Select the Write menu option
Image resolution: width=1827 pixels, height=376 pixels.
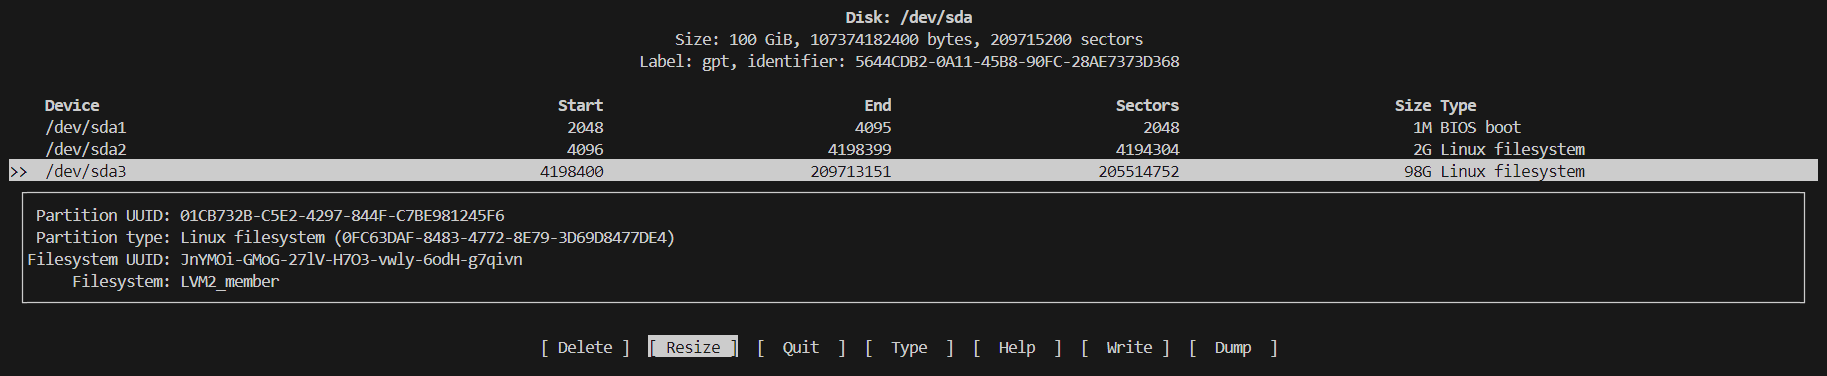click(x=1125, y=347)
